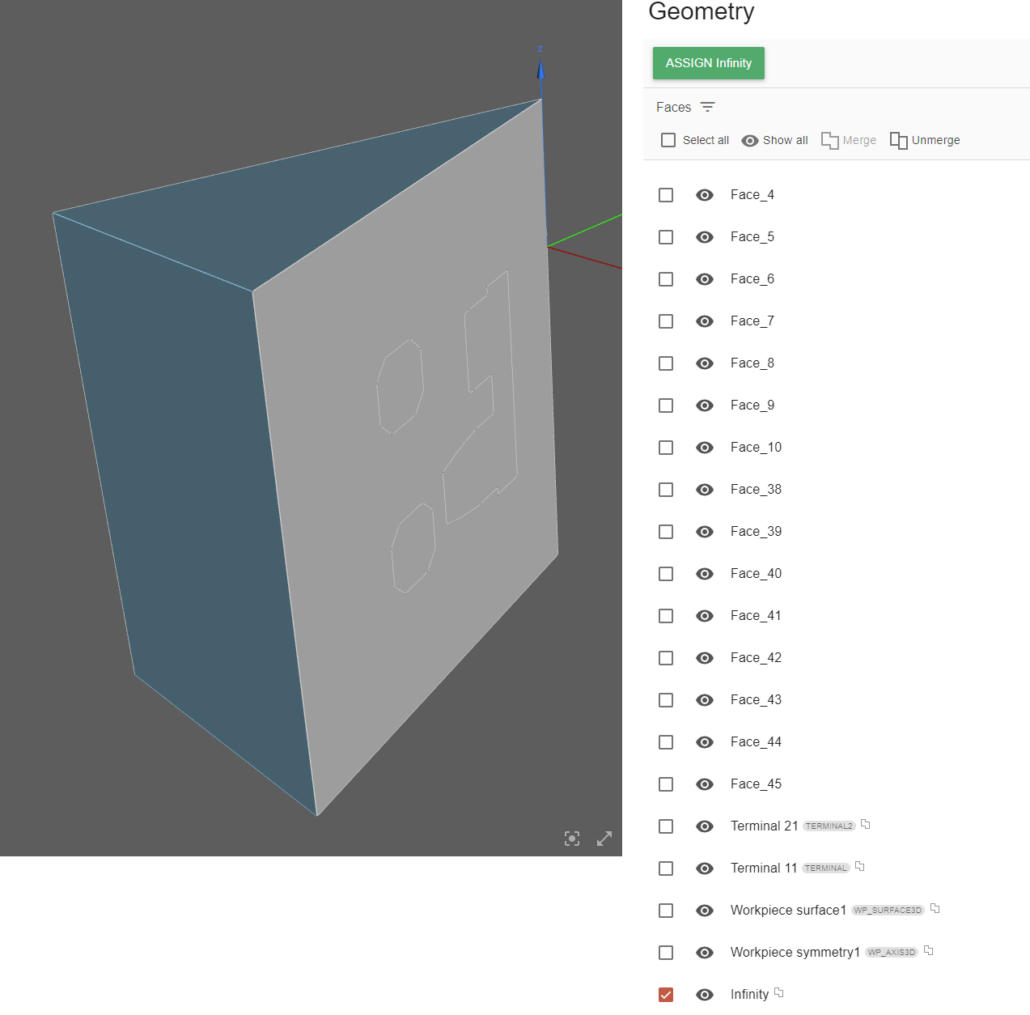Click the copy icon beside Workpiece symmetry1
The width and height of the screenshot is (1030, 1015).
click(x=929, y=951)
